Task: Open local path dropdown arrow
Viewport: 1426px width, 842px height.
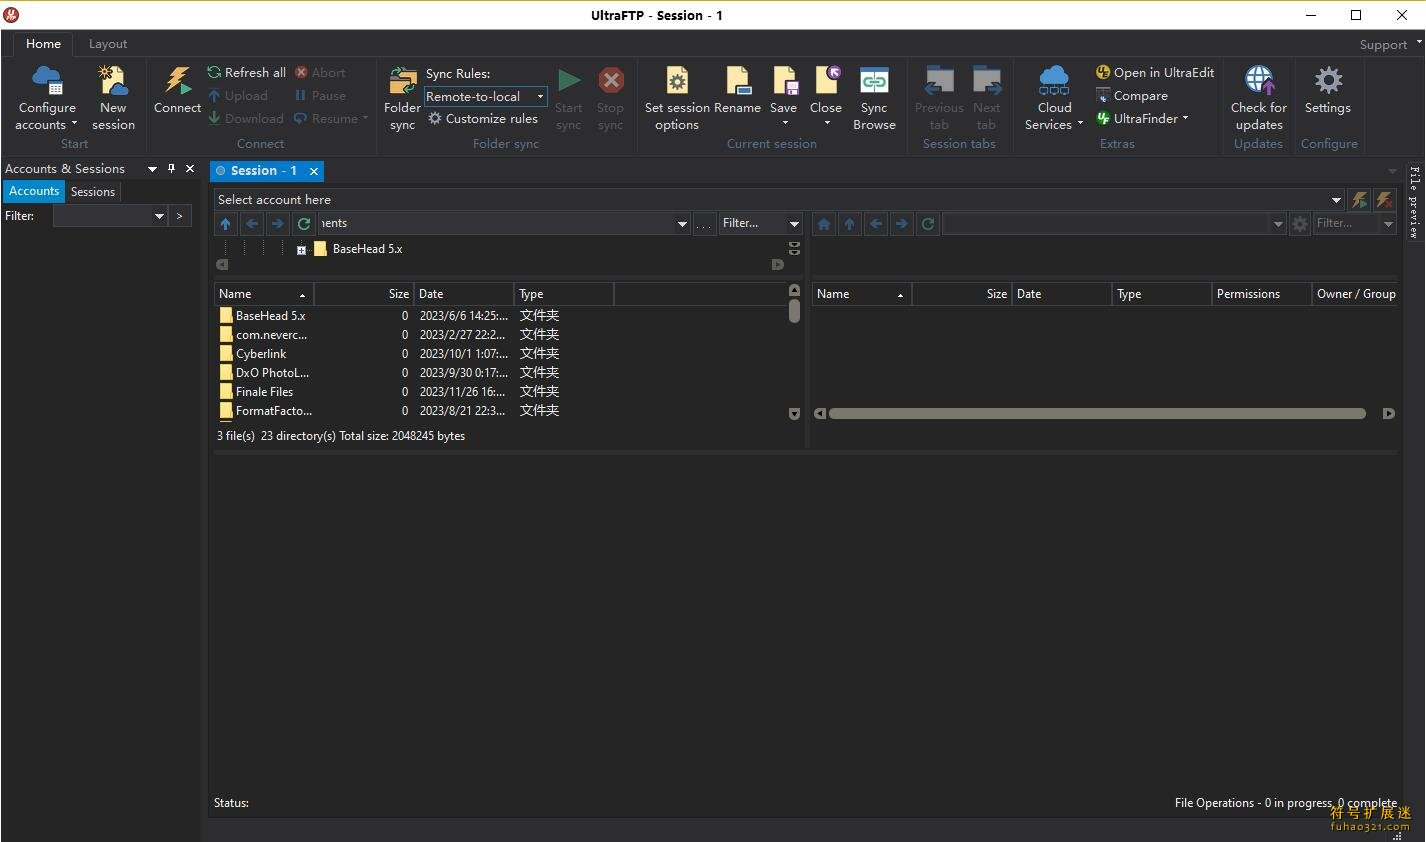Action: (682, 224)
